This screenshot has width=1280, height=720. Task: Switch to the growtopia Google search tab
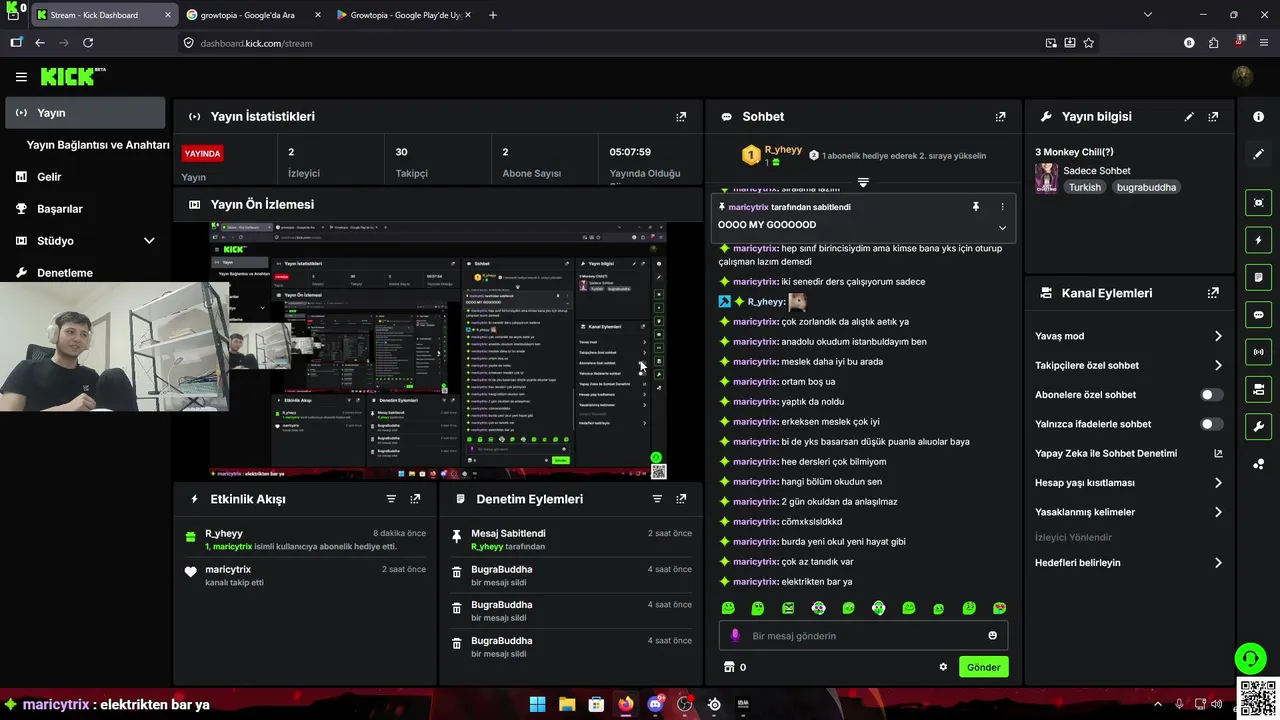point(252,15)
